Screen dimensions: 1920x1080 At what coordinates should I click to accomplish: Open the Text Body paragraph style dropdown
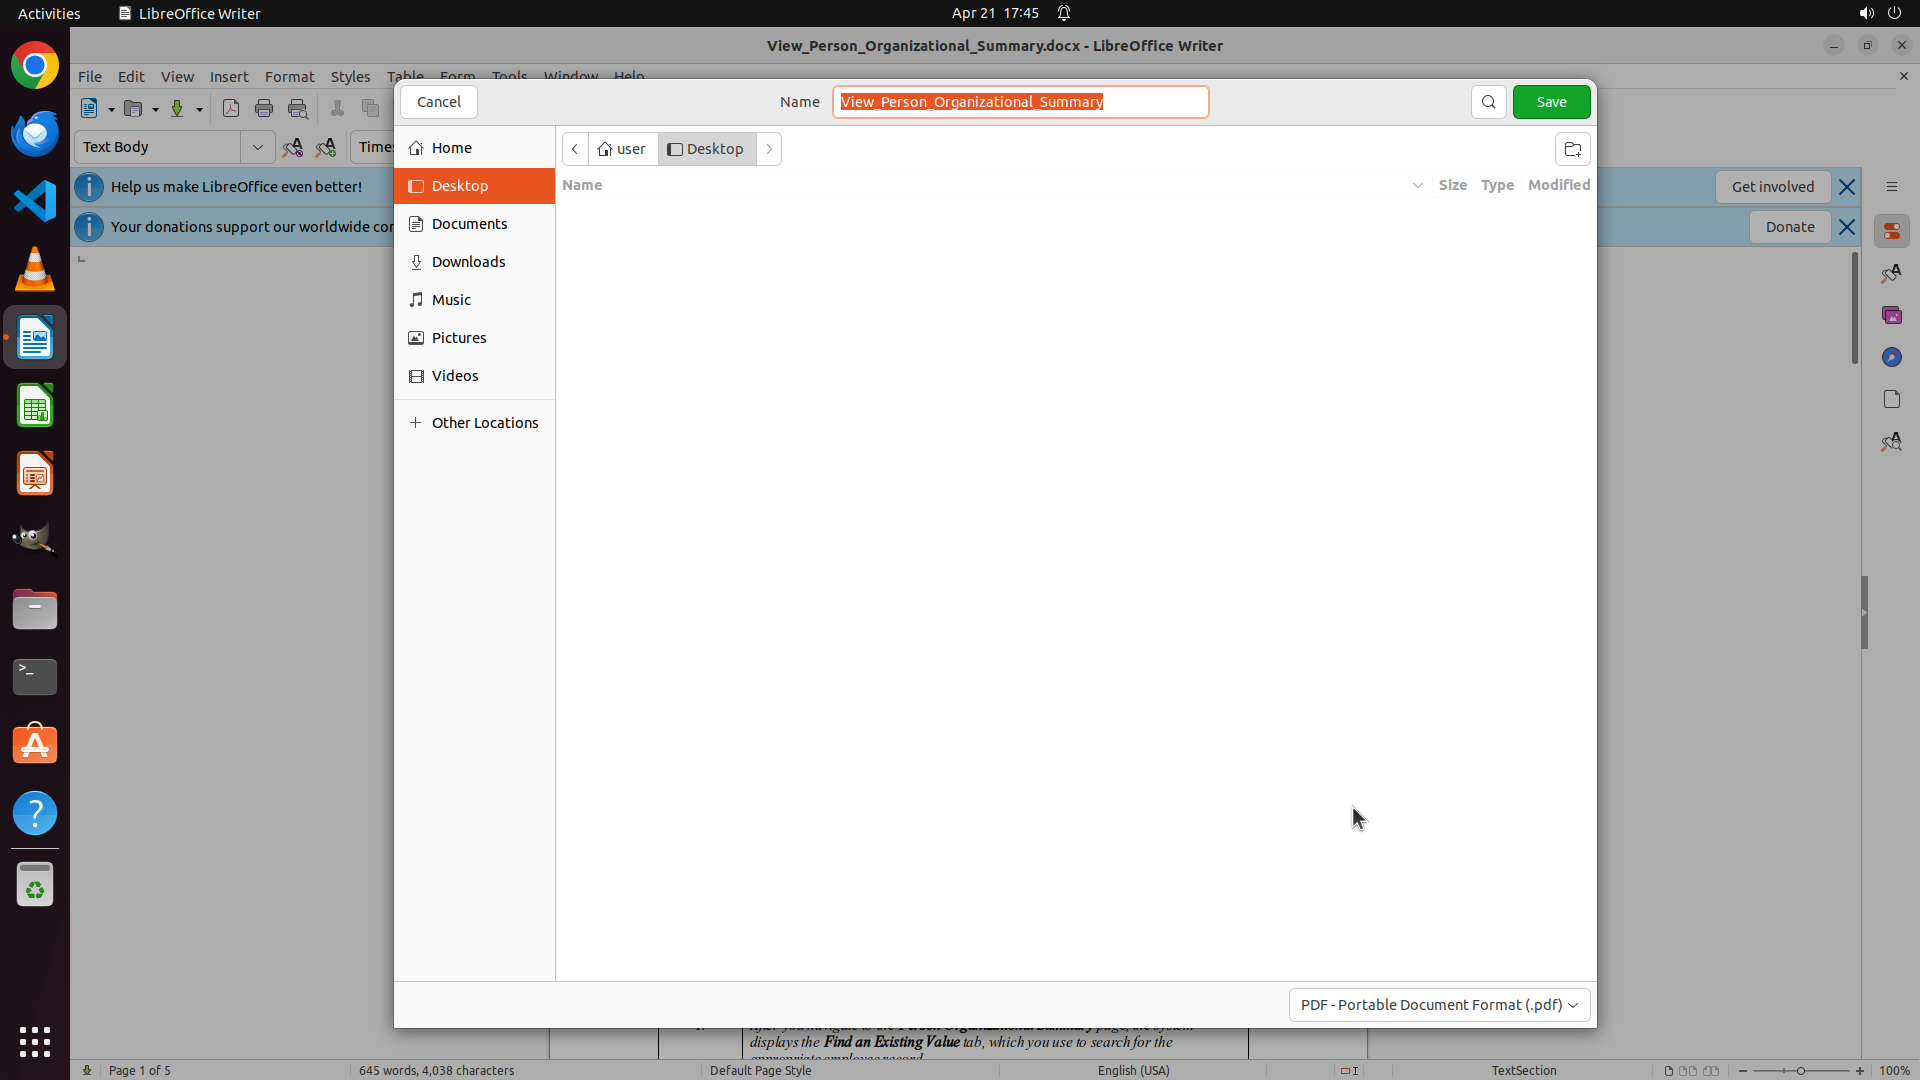[x=257, y=147]
